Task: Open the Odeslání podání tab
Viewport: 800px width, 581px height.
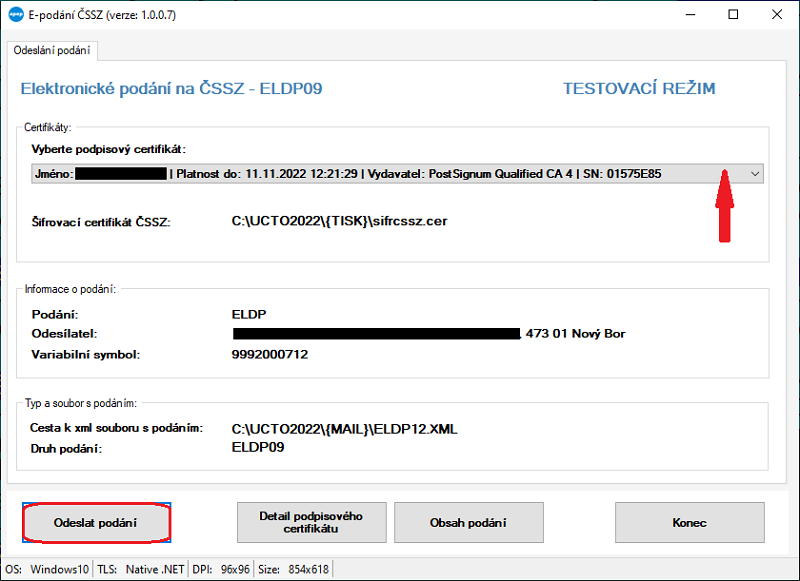Action: coord(52,50)
